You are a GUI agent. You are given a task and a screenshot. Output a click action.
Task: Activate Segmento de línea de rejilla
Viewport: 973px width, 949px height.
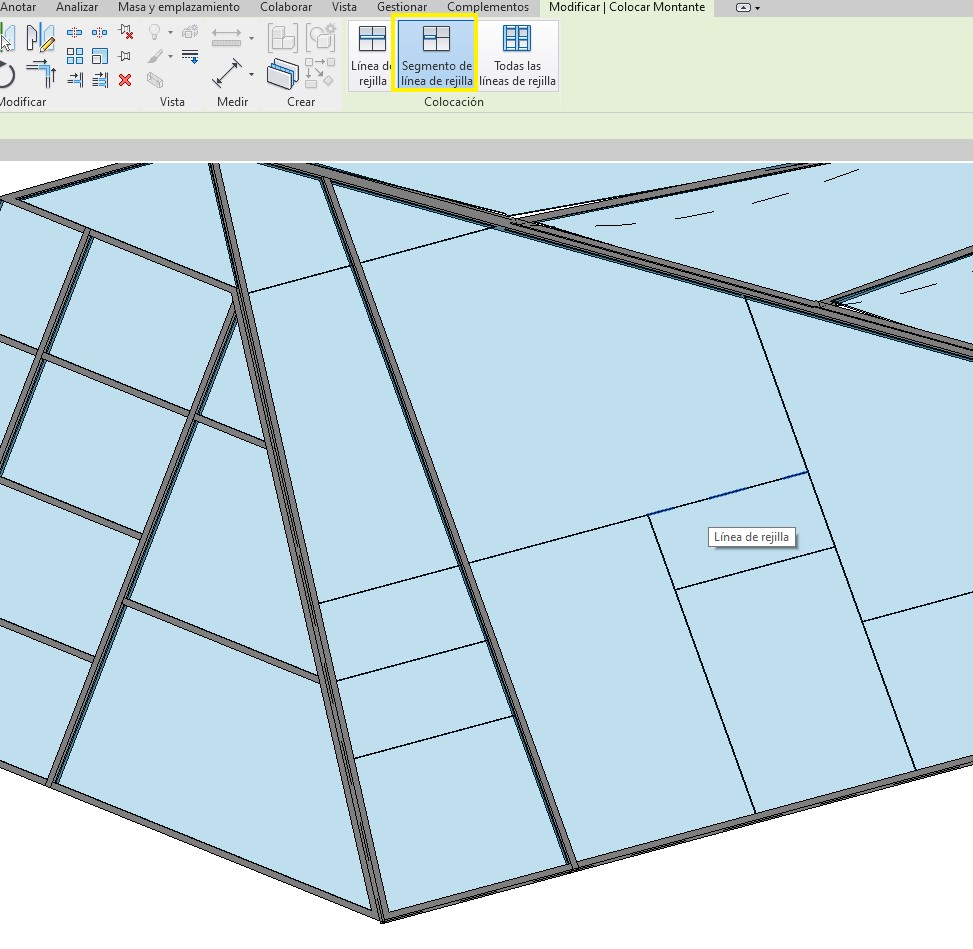click(436, 56)
